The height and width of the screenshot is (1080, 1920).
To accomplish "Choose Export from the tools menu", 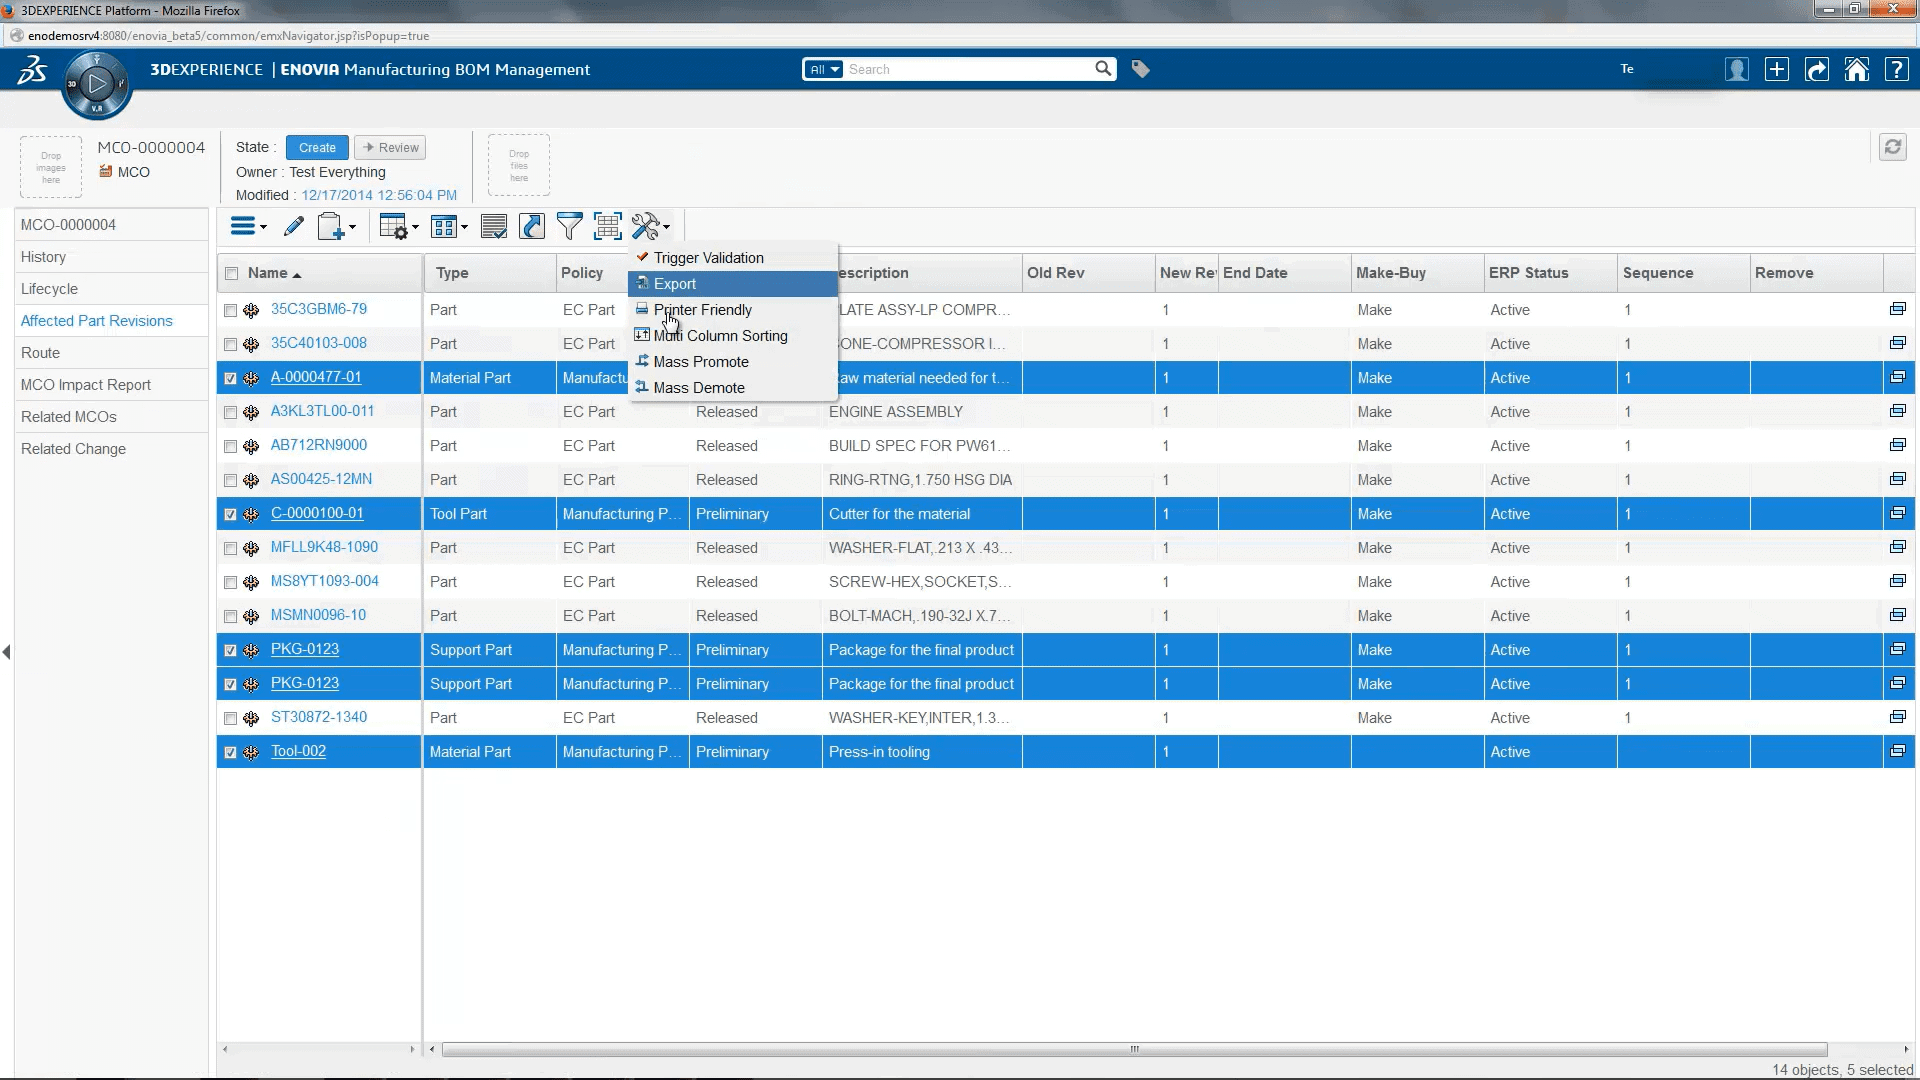I will pos(733,284).
